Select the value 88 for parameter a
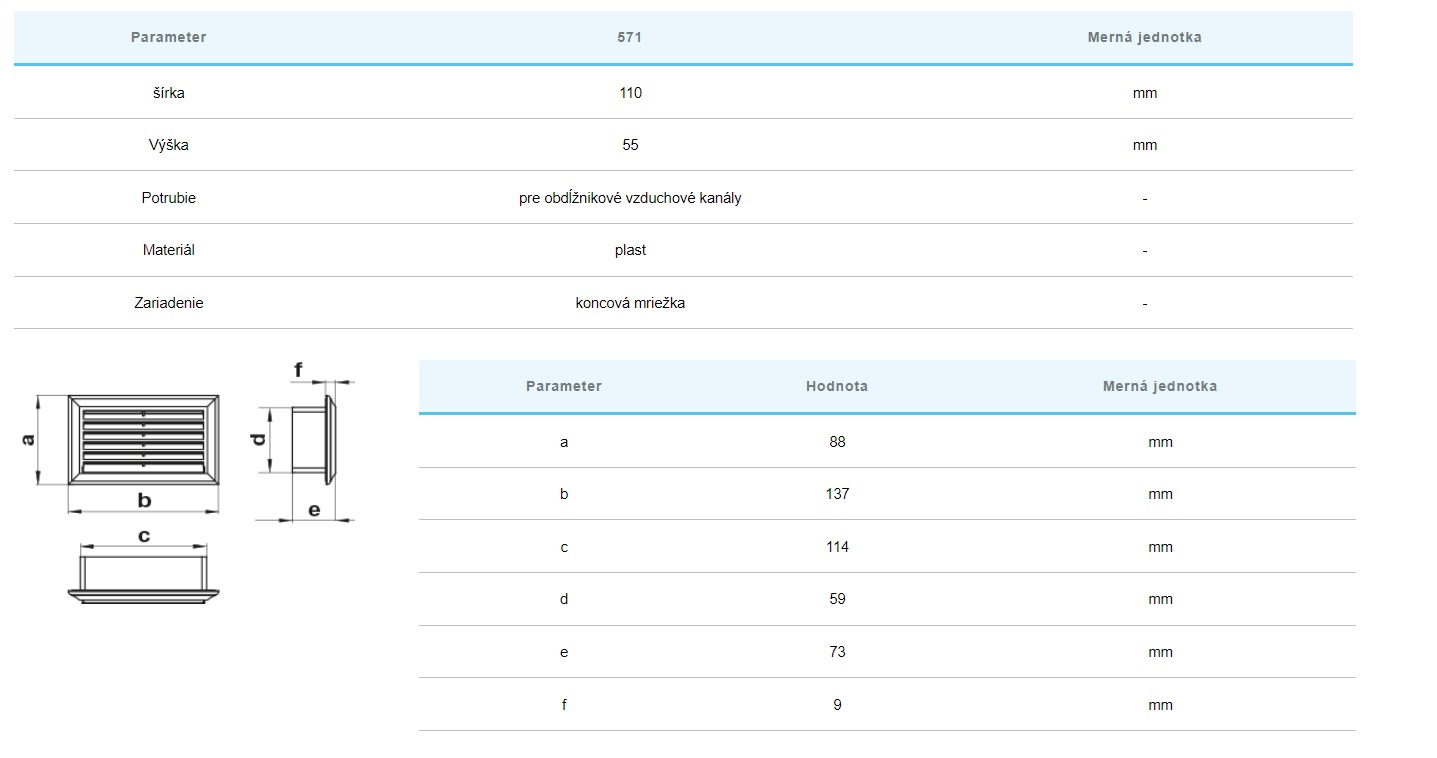The width and height of the screenshot is (1437, 758). click(837, 442)
